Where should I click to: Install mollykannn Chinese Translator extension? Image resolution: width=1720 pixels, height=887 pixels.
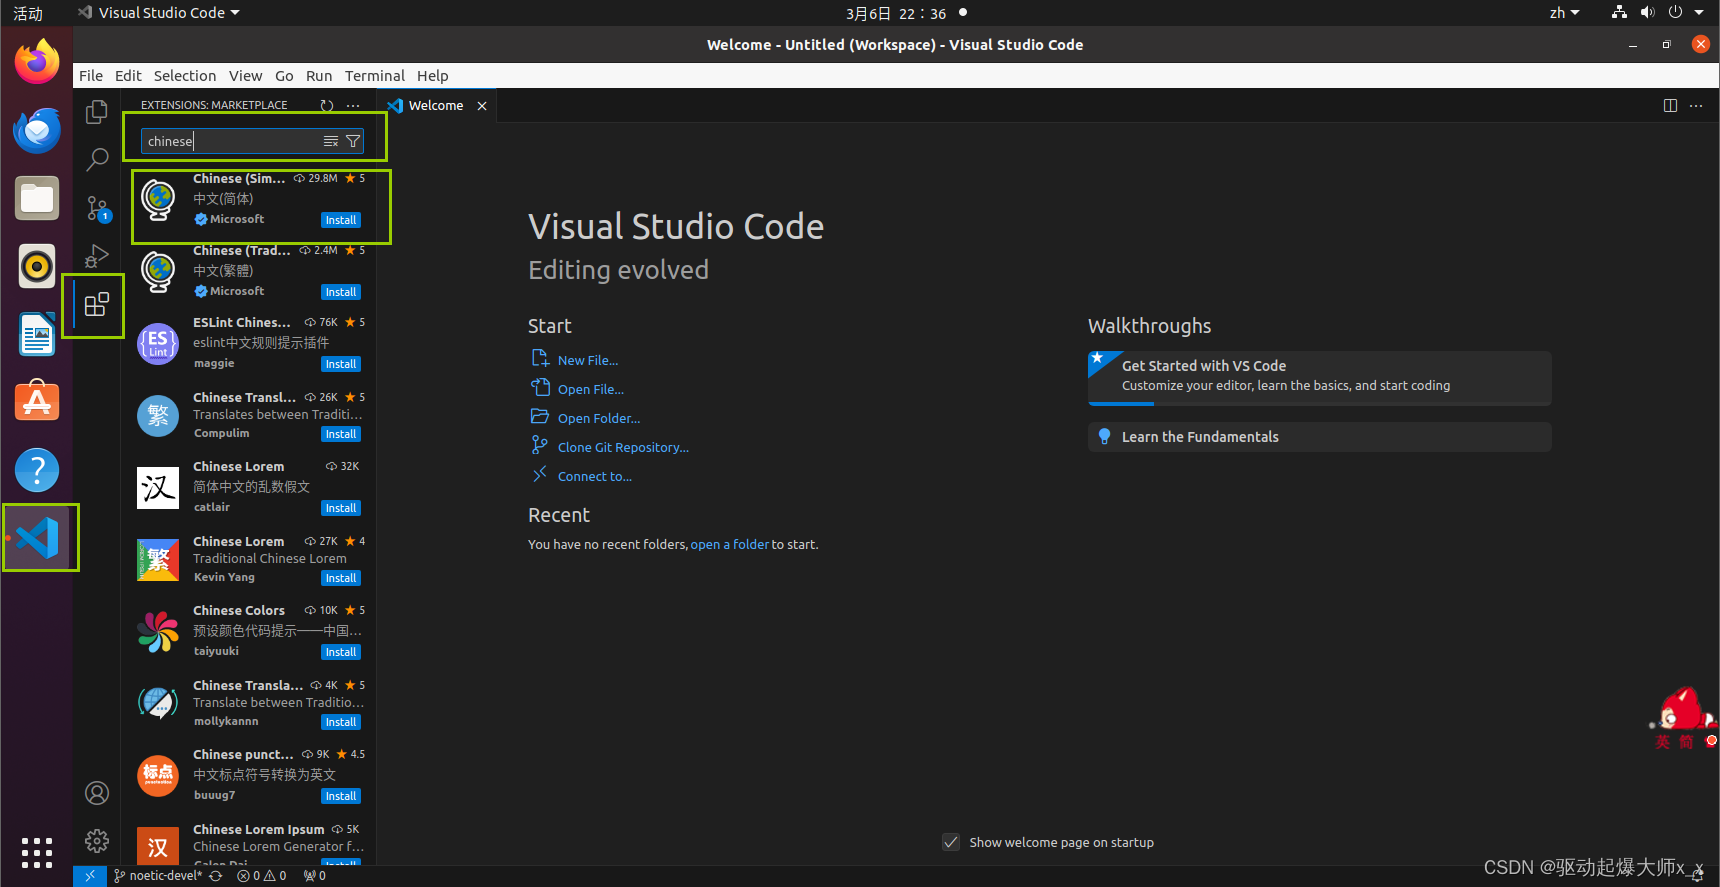341,722
